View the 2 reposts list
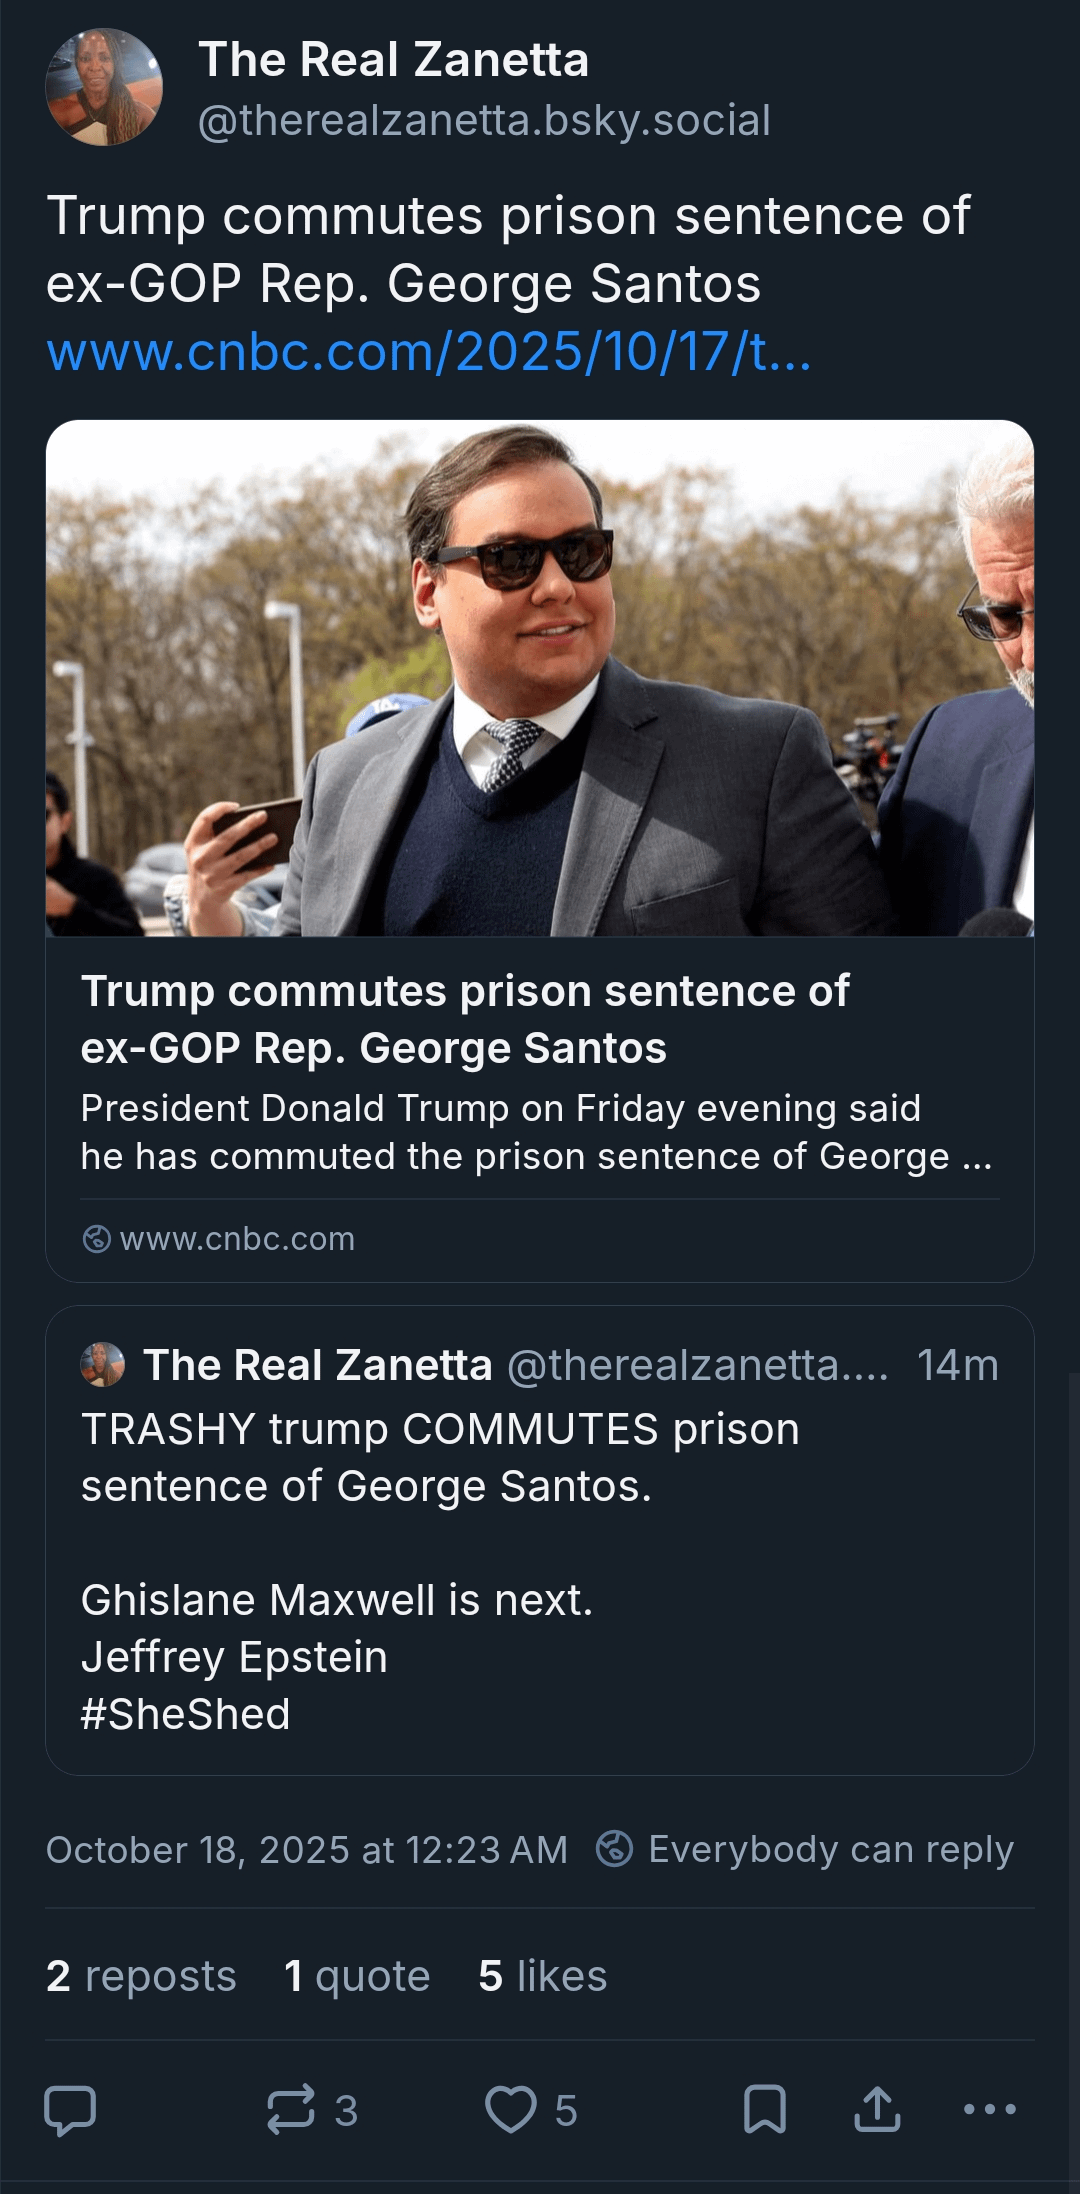The height and width of the screenshot is (2194, 1080). coord(141,1976)
